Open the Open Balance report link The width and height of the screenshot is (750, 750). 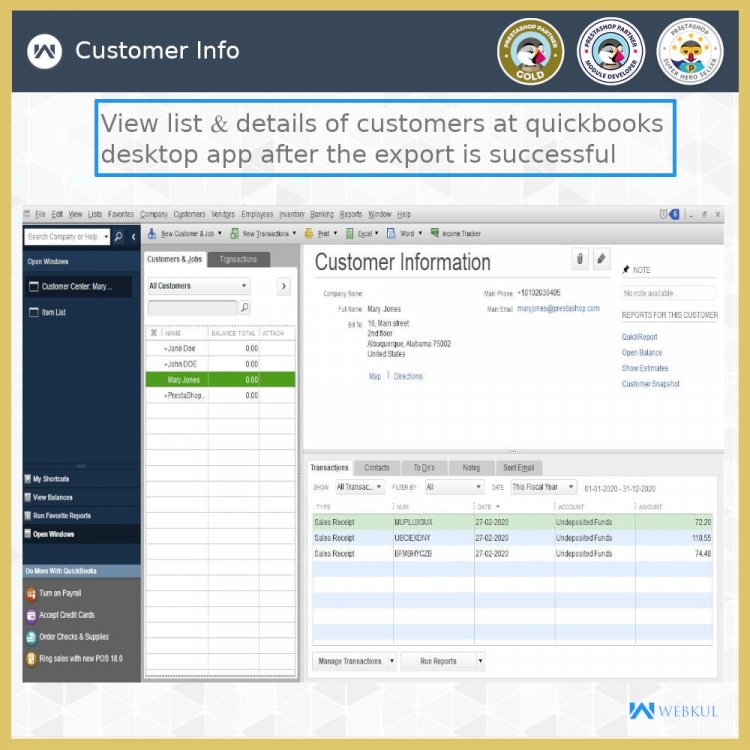(x=642, y=353)
